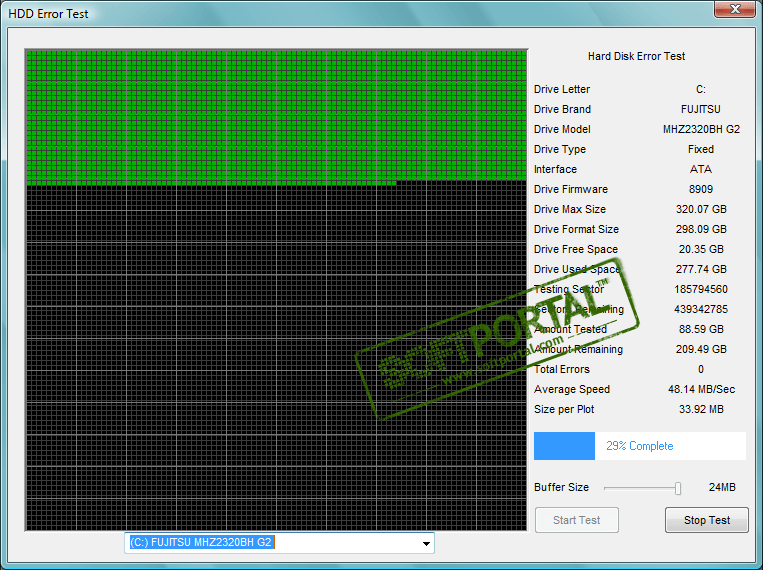763x570 pixels.
Task: Click the Stop Test button
Action: coord(707,520)
